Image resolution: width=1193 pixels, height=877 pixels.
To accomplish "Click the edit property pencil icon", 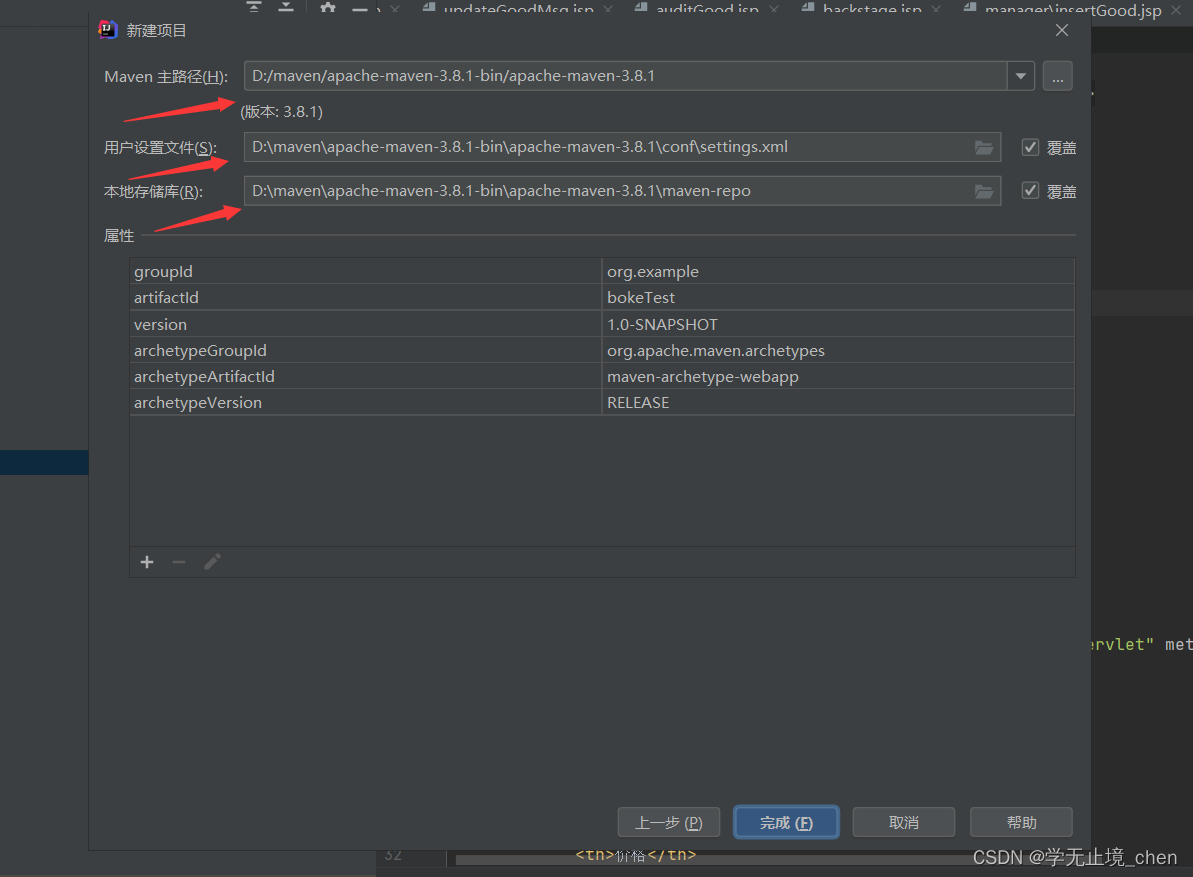I will point(212,562).
